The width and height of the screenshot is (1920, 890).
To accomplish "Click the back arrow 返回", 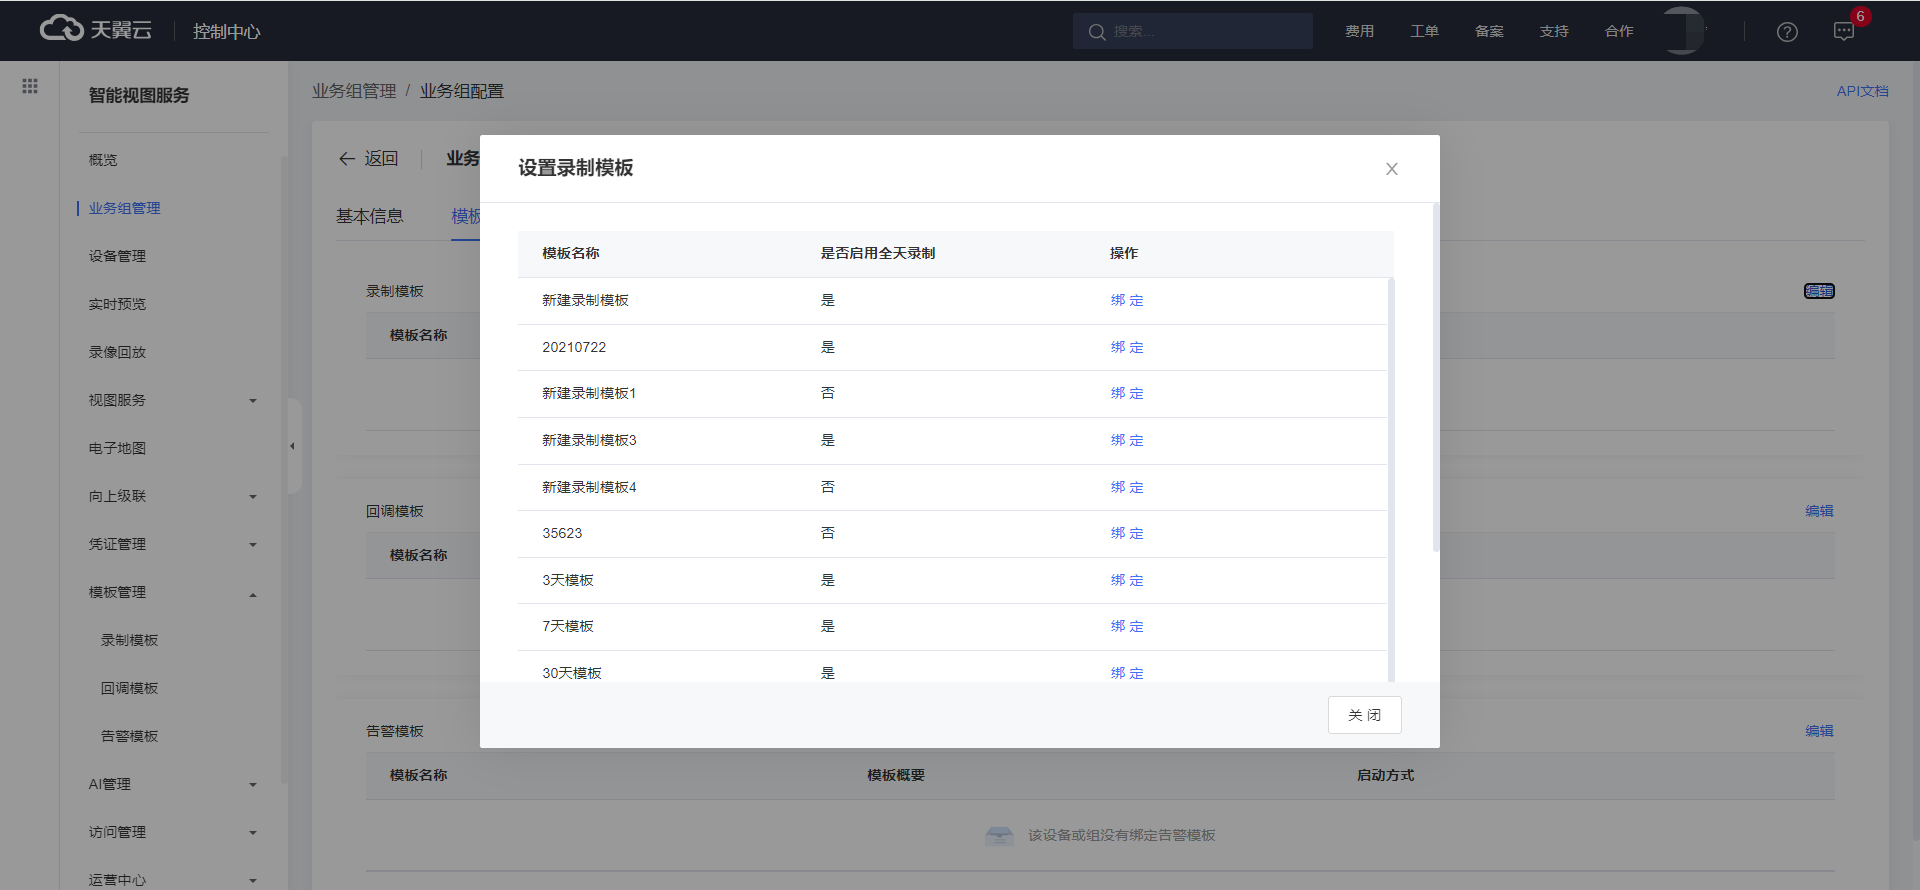I will 368,159.
